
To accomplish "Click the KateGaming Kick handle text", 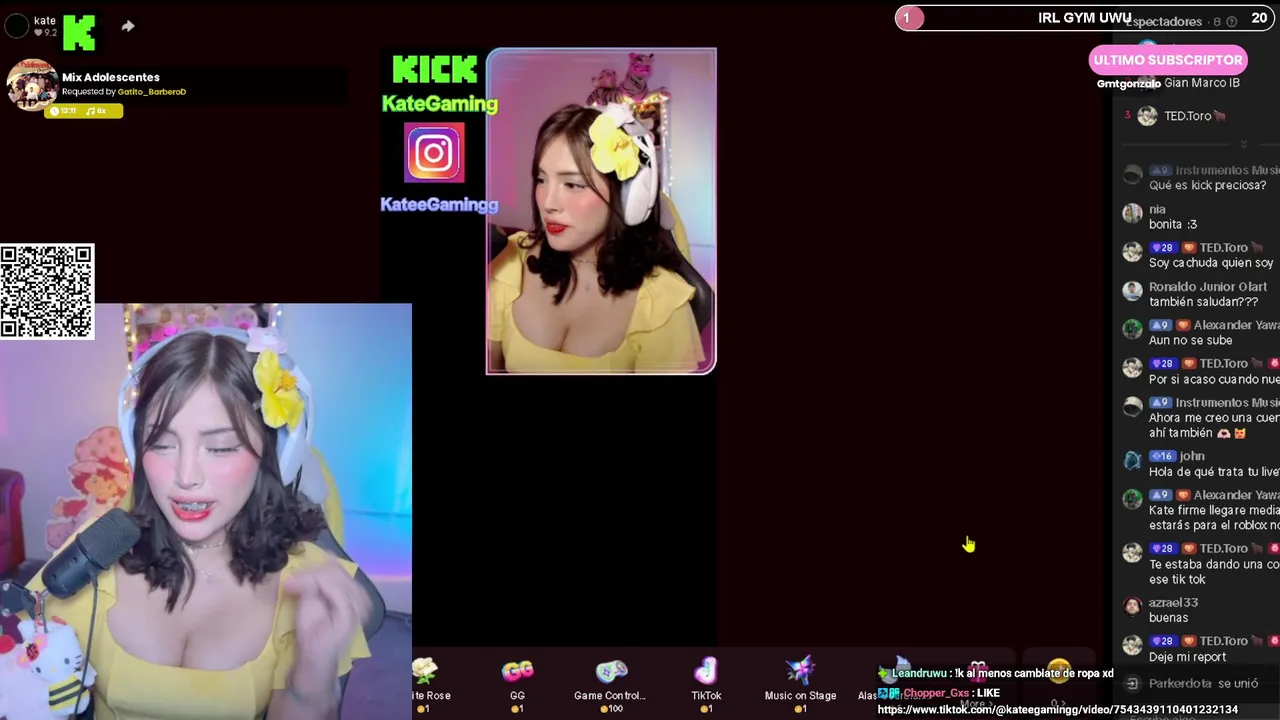I will click(440, 104).
